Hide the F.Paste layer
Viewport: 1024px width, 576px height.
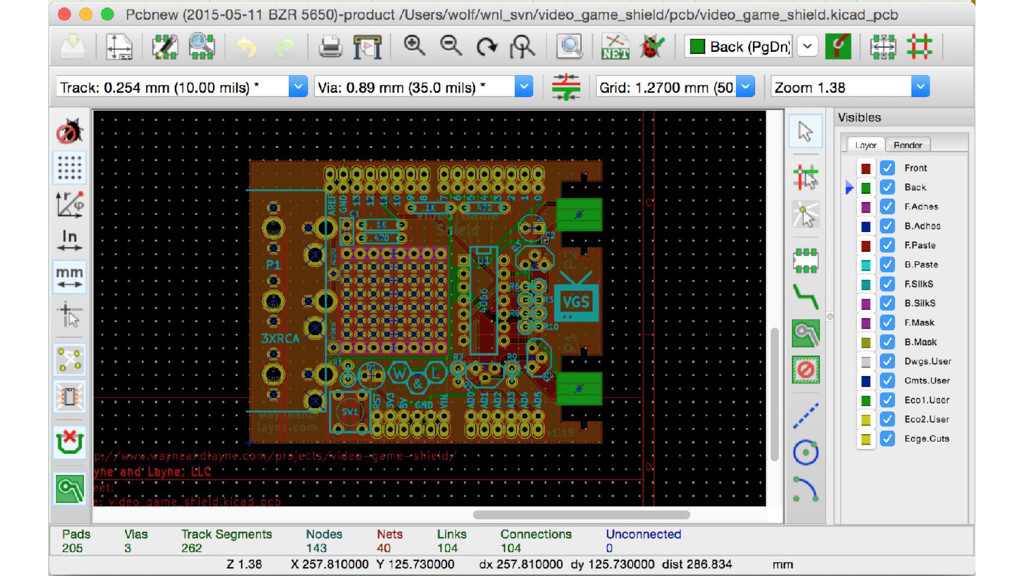pos(887,246)
